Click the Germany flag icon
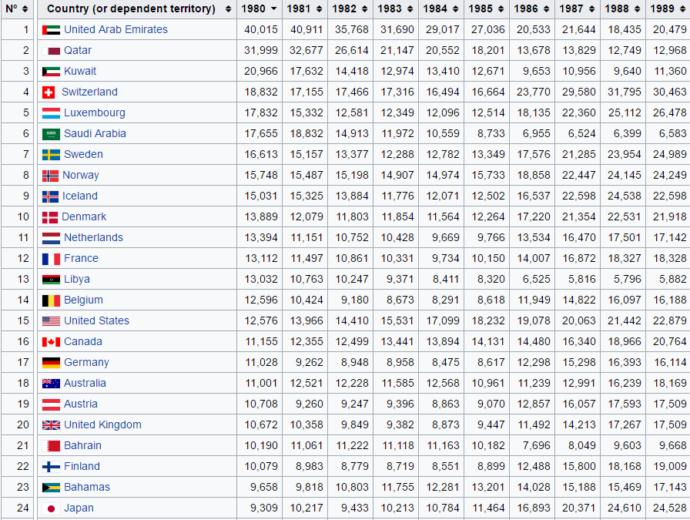The height and width of the screenshot is (520, 690). coord(51,363)
